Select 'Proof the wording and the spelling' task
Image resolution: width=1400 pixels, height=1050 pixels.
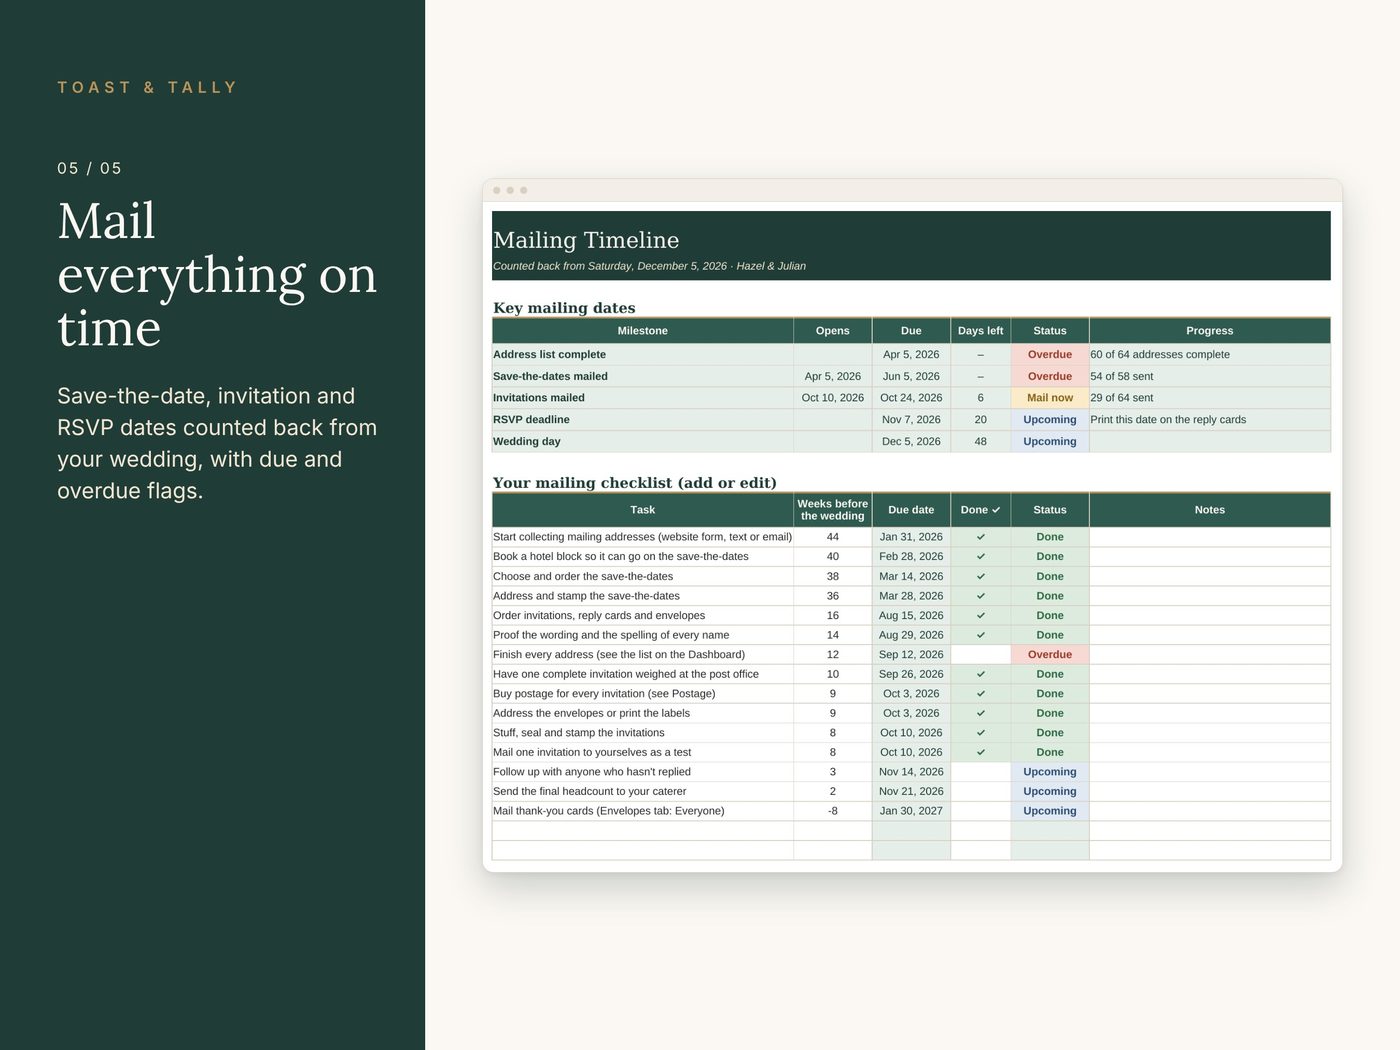click(x=643, y=635)
